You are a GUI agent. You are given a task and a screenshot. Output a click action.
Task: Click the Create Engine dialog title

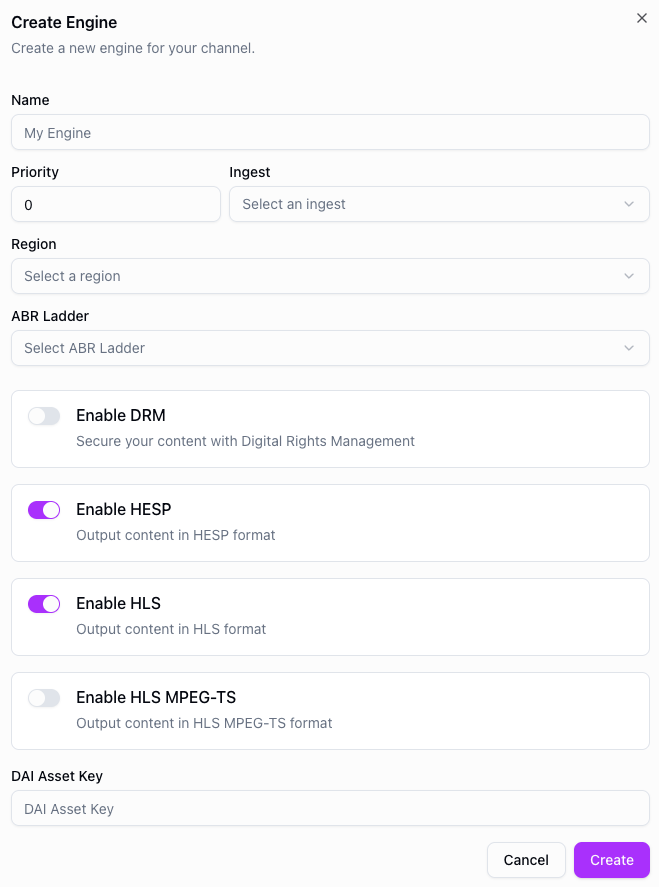64,22
